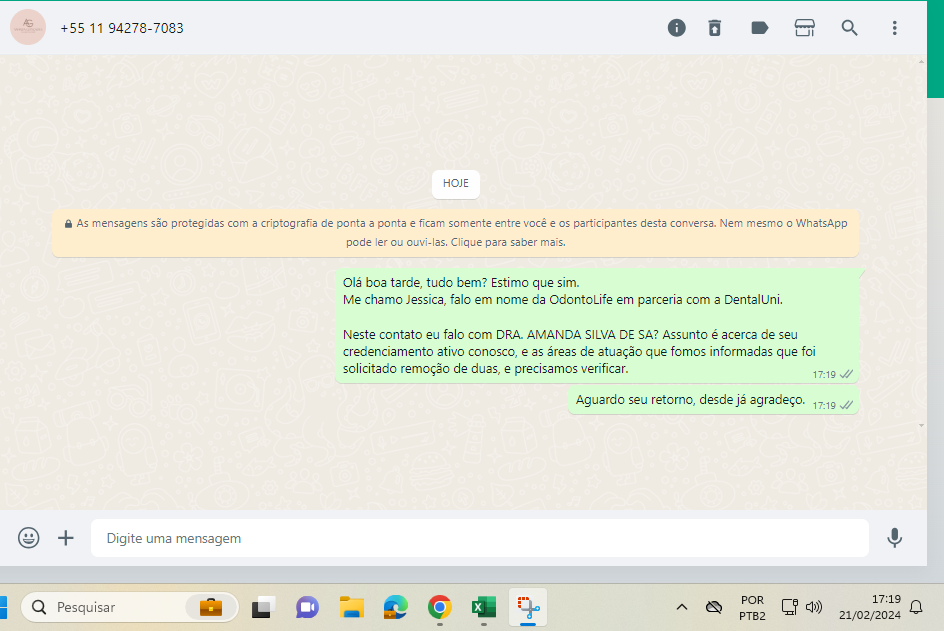Click the chat scrollbar up arrow
Screen dimensions: 944x631
coord(921,62)
